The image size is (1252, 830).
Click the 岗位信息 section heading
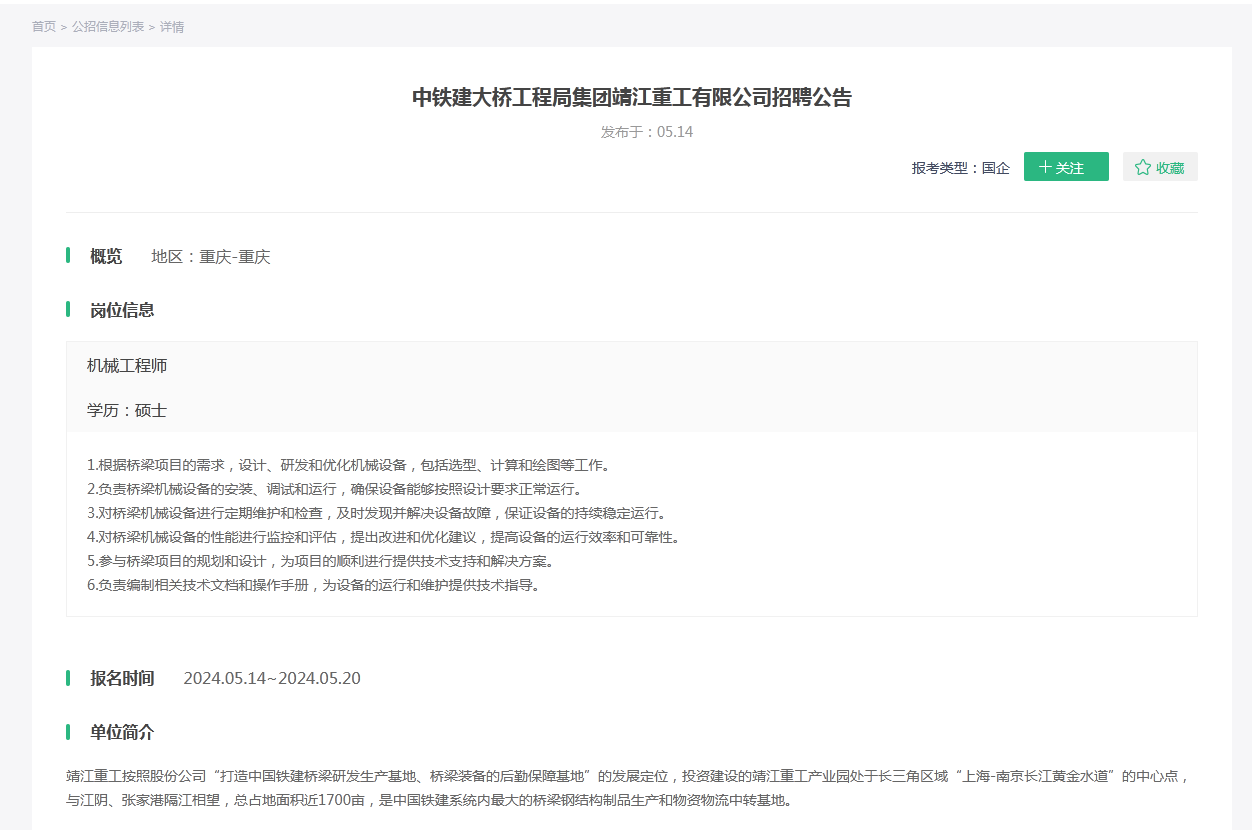click(122, 310)
